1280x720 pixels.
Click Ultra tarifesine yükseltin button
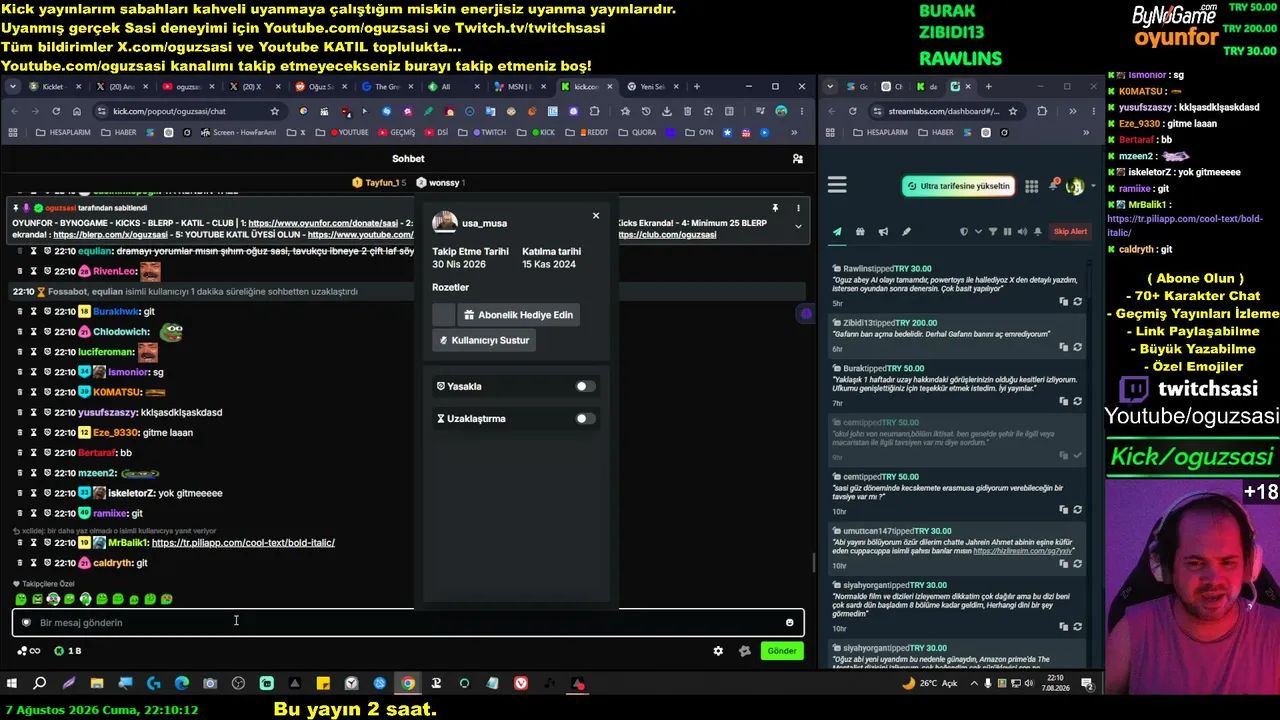click(x=959, y=186)
